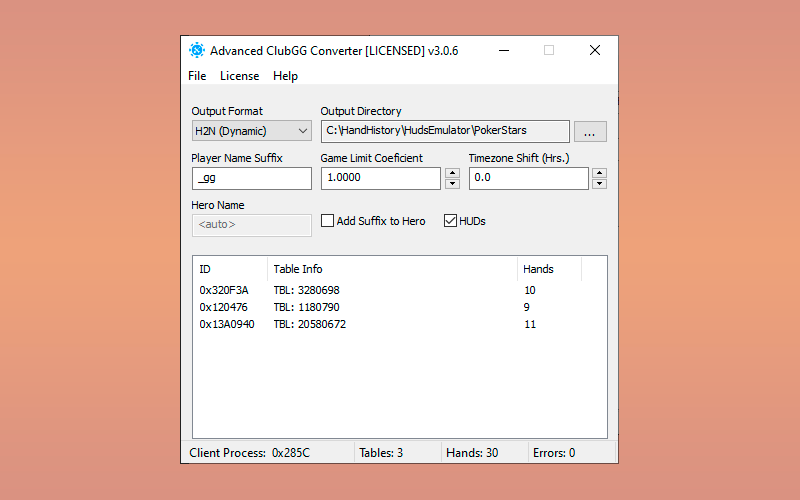Browse for output directory with ellipsis button

pyautogui.click(x=590, y=131)
